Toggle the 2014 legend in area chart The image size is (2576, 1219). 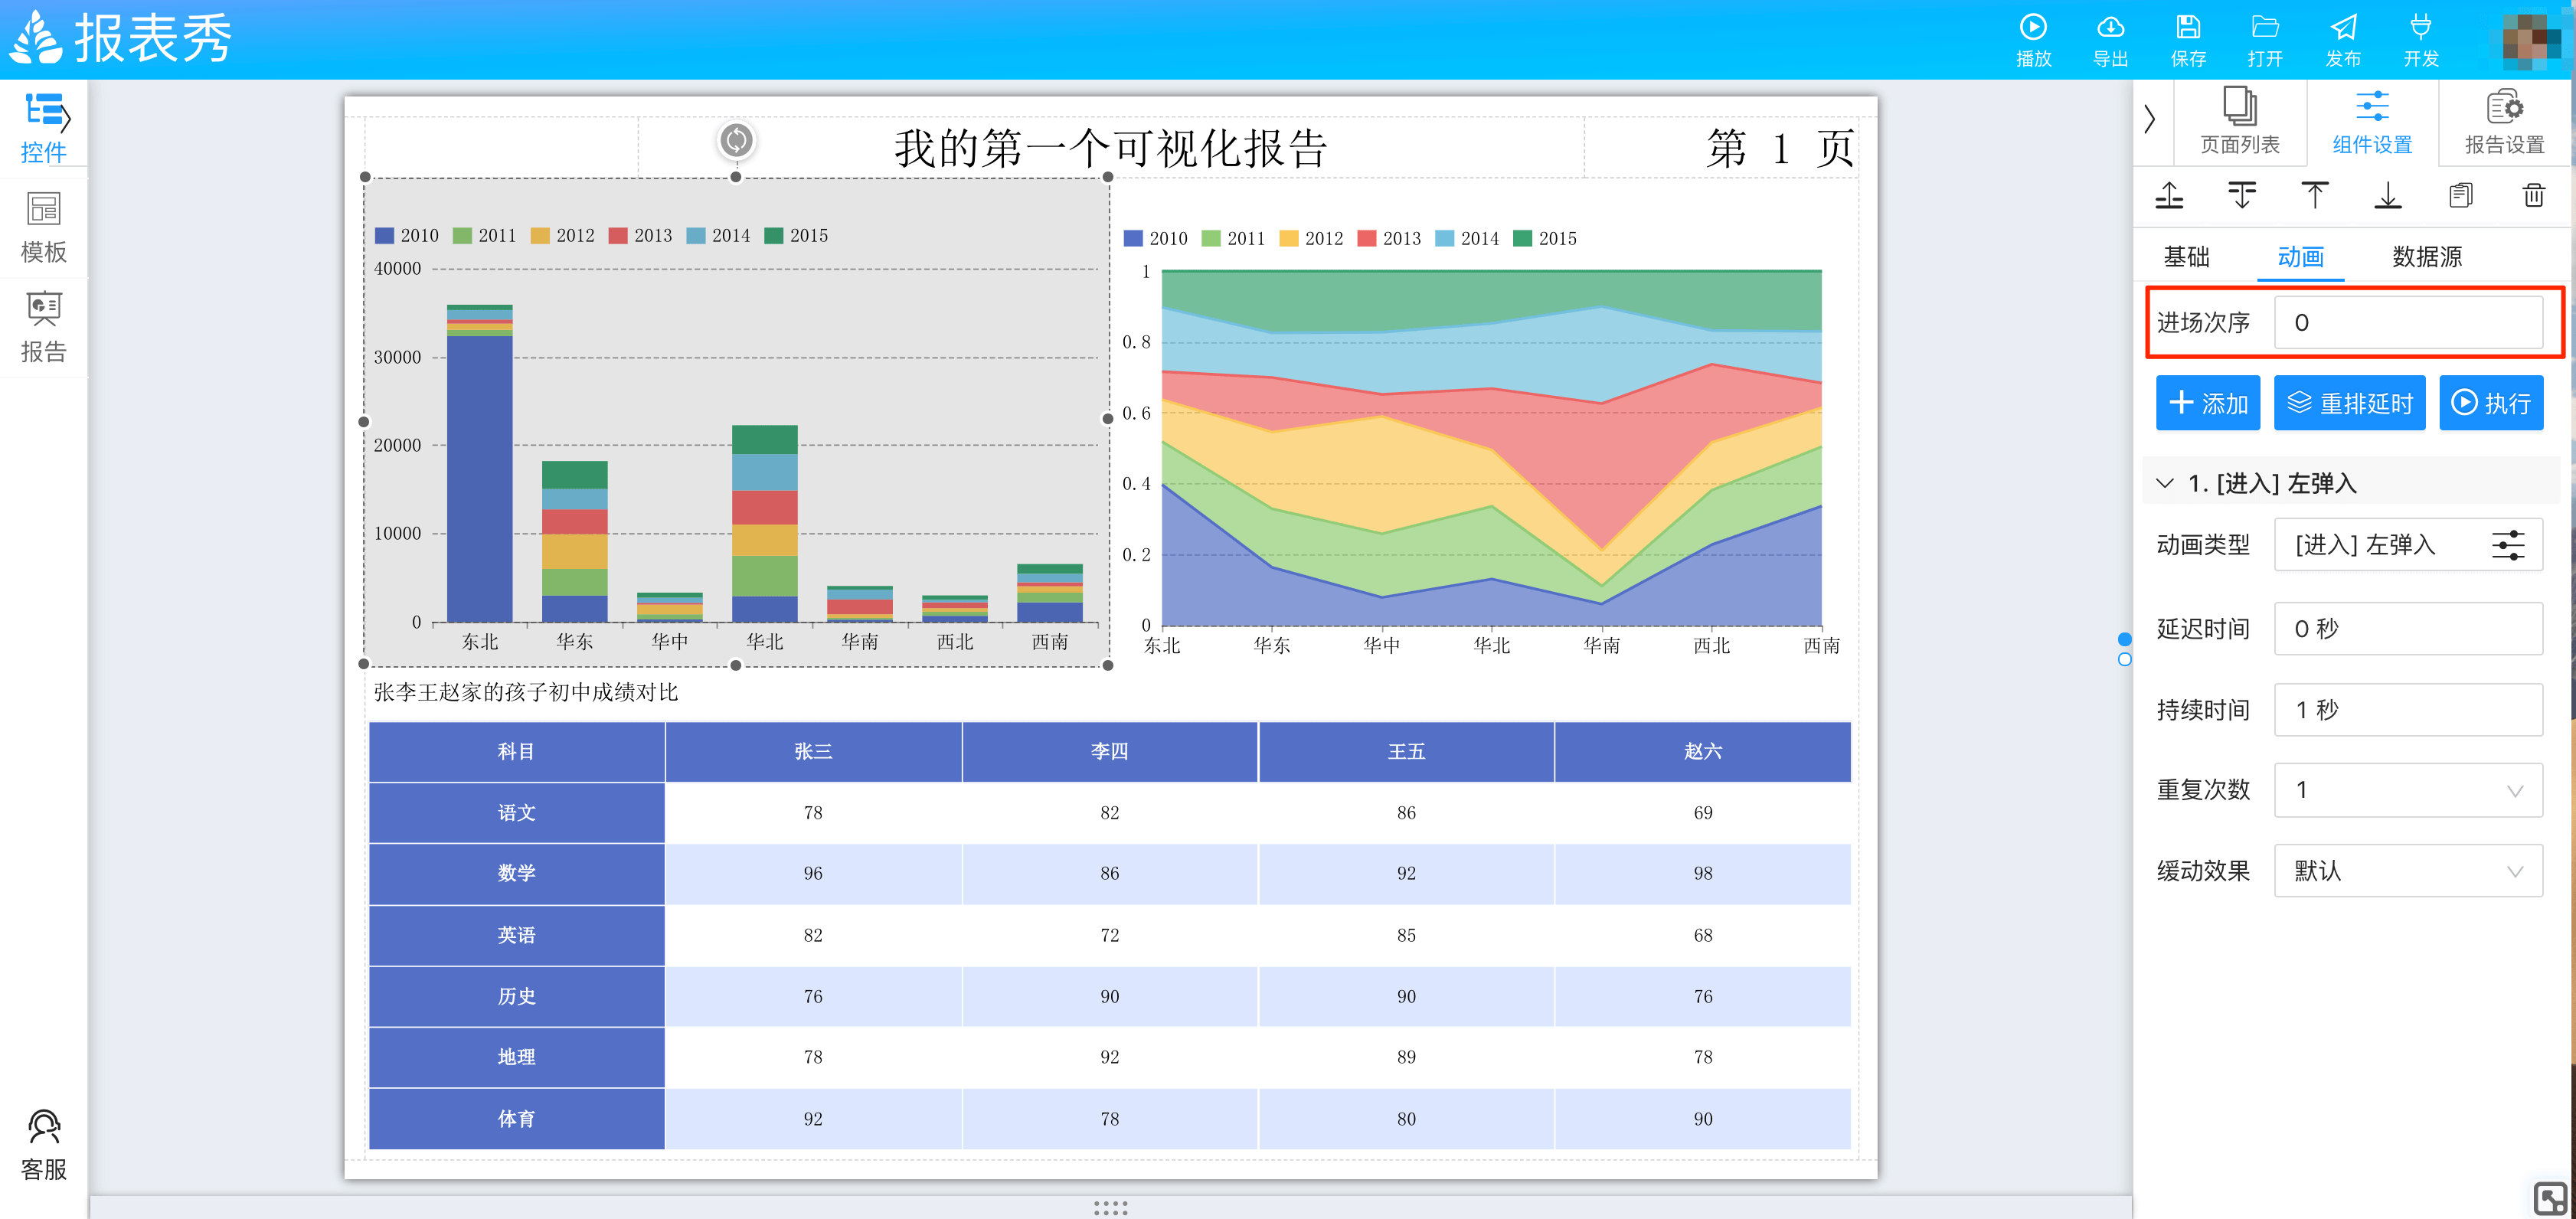click(x=1466, y=239)
